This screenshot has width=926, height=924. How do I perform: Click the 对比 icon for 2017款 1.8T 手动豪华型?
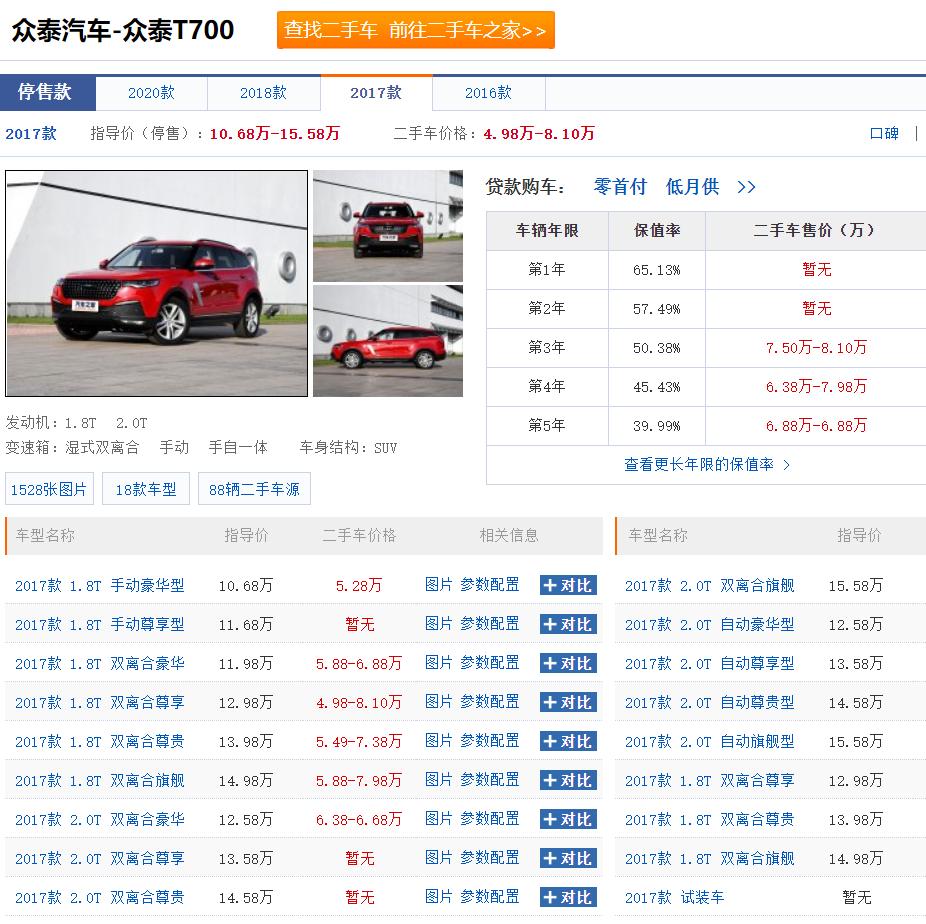567,586
